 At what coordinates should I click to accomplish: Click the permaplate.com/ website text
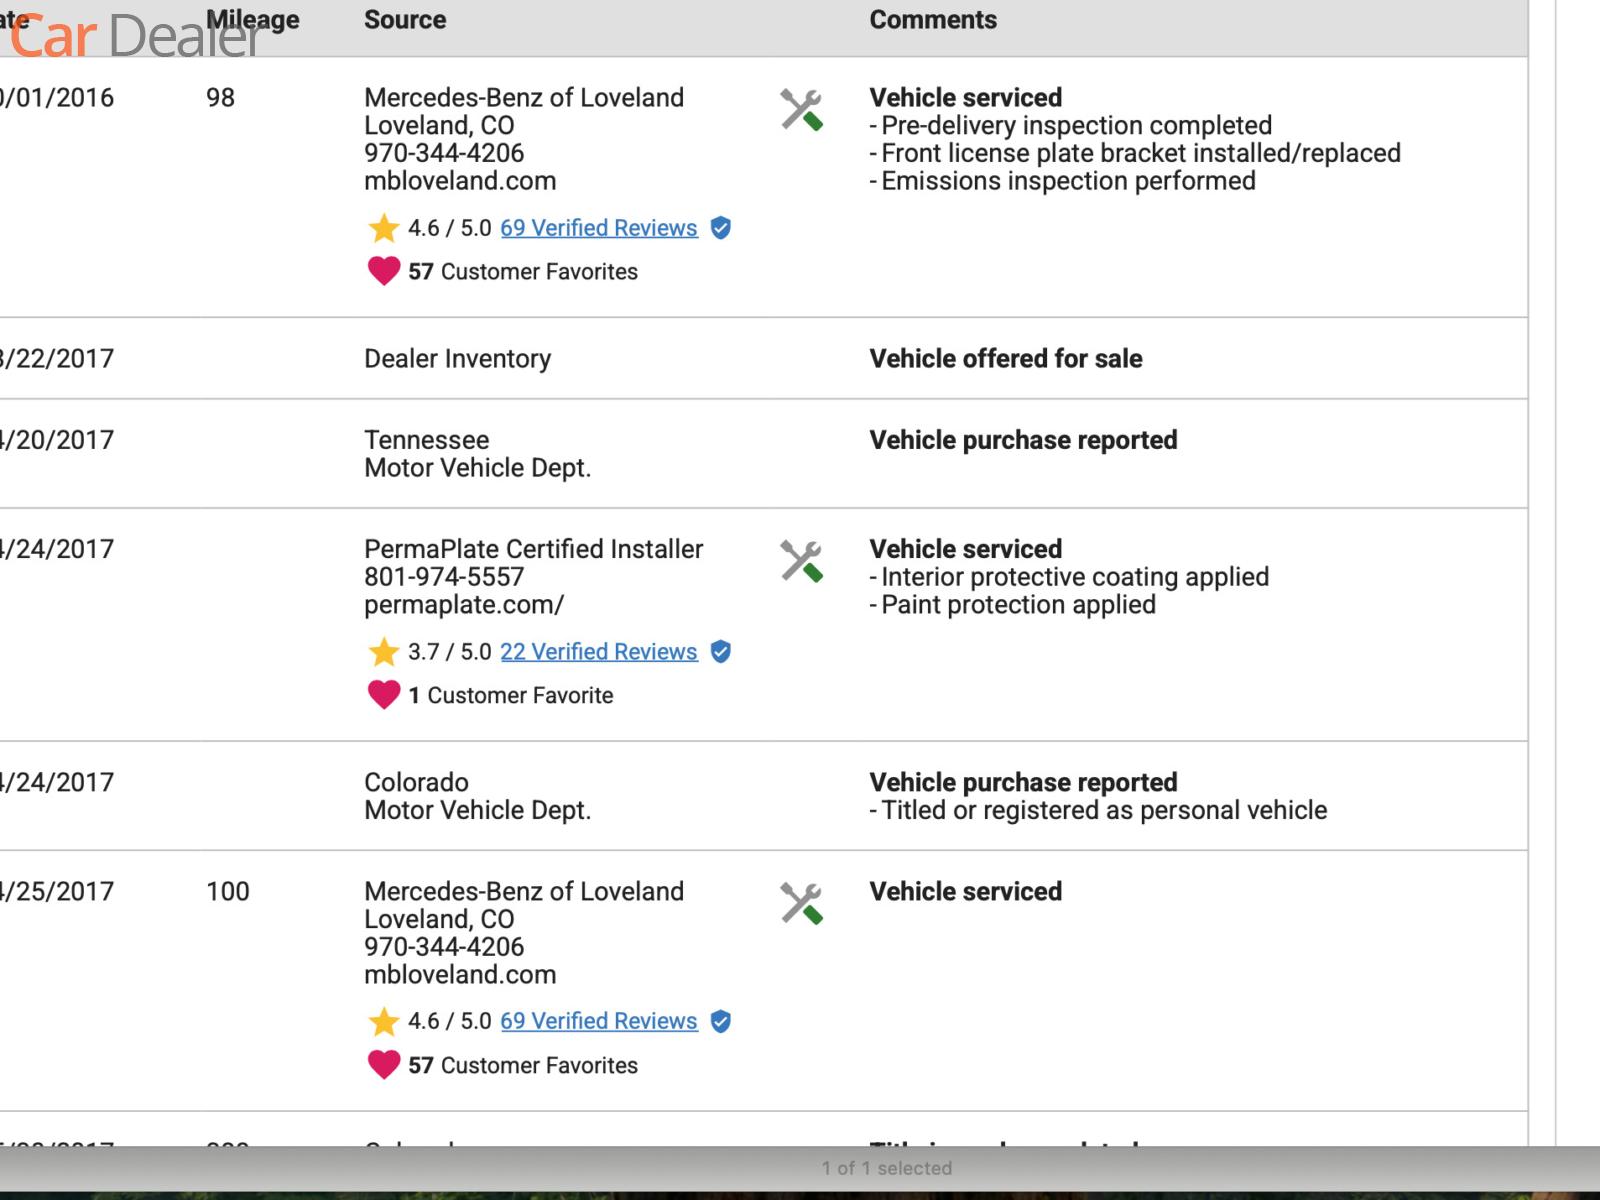[464, 605]
